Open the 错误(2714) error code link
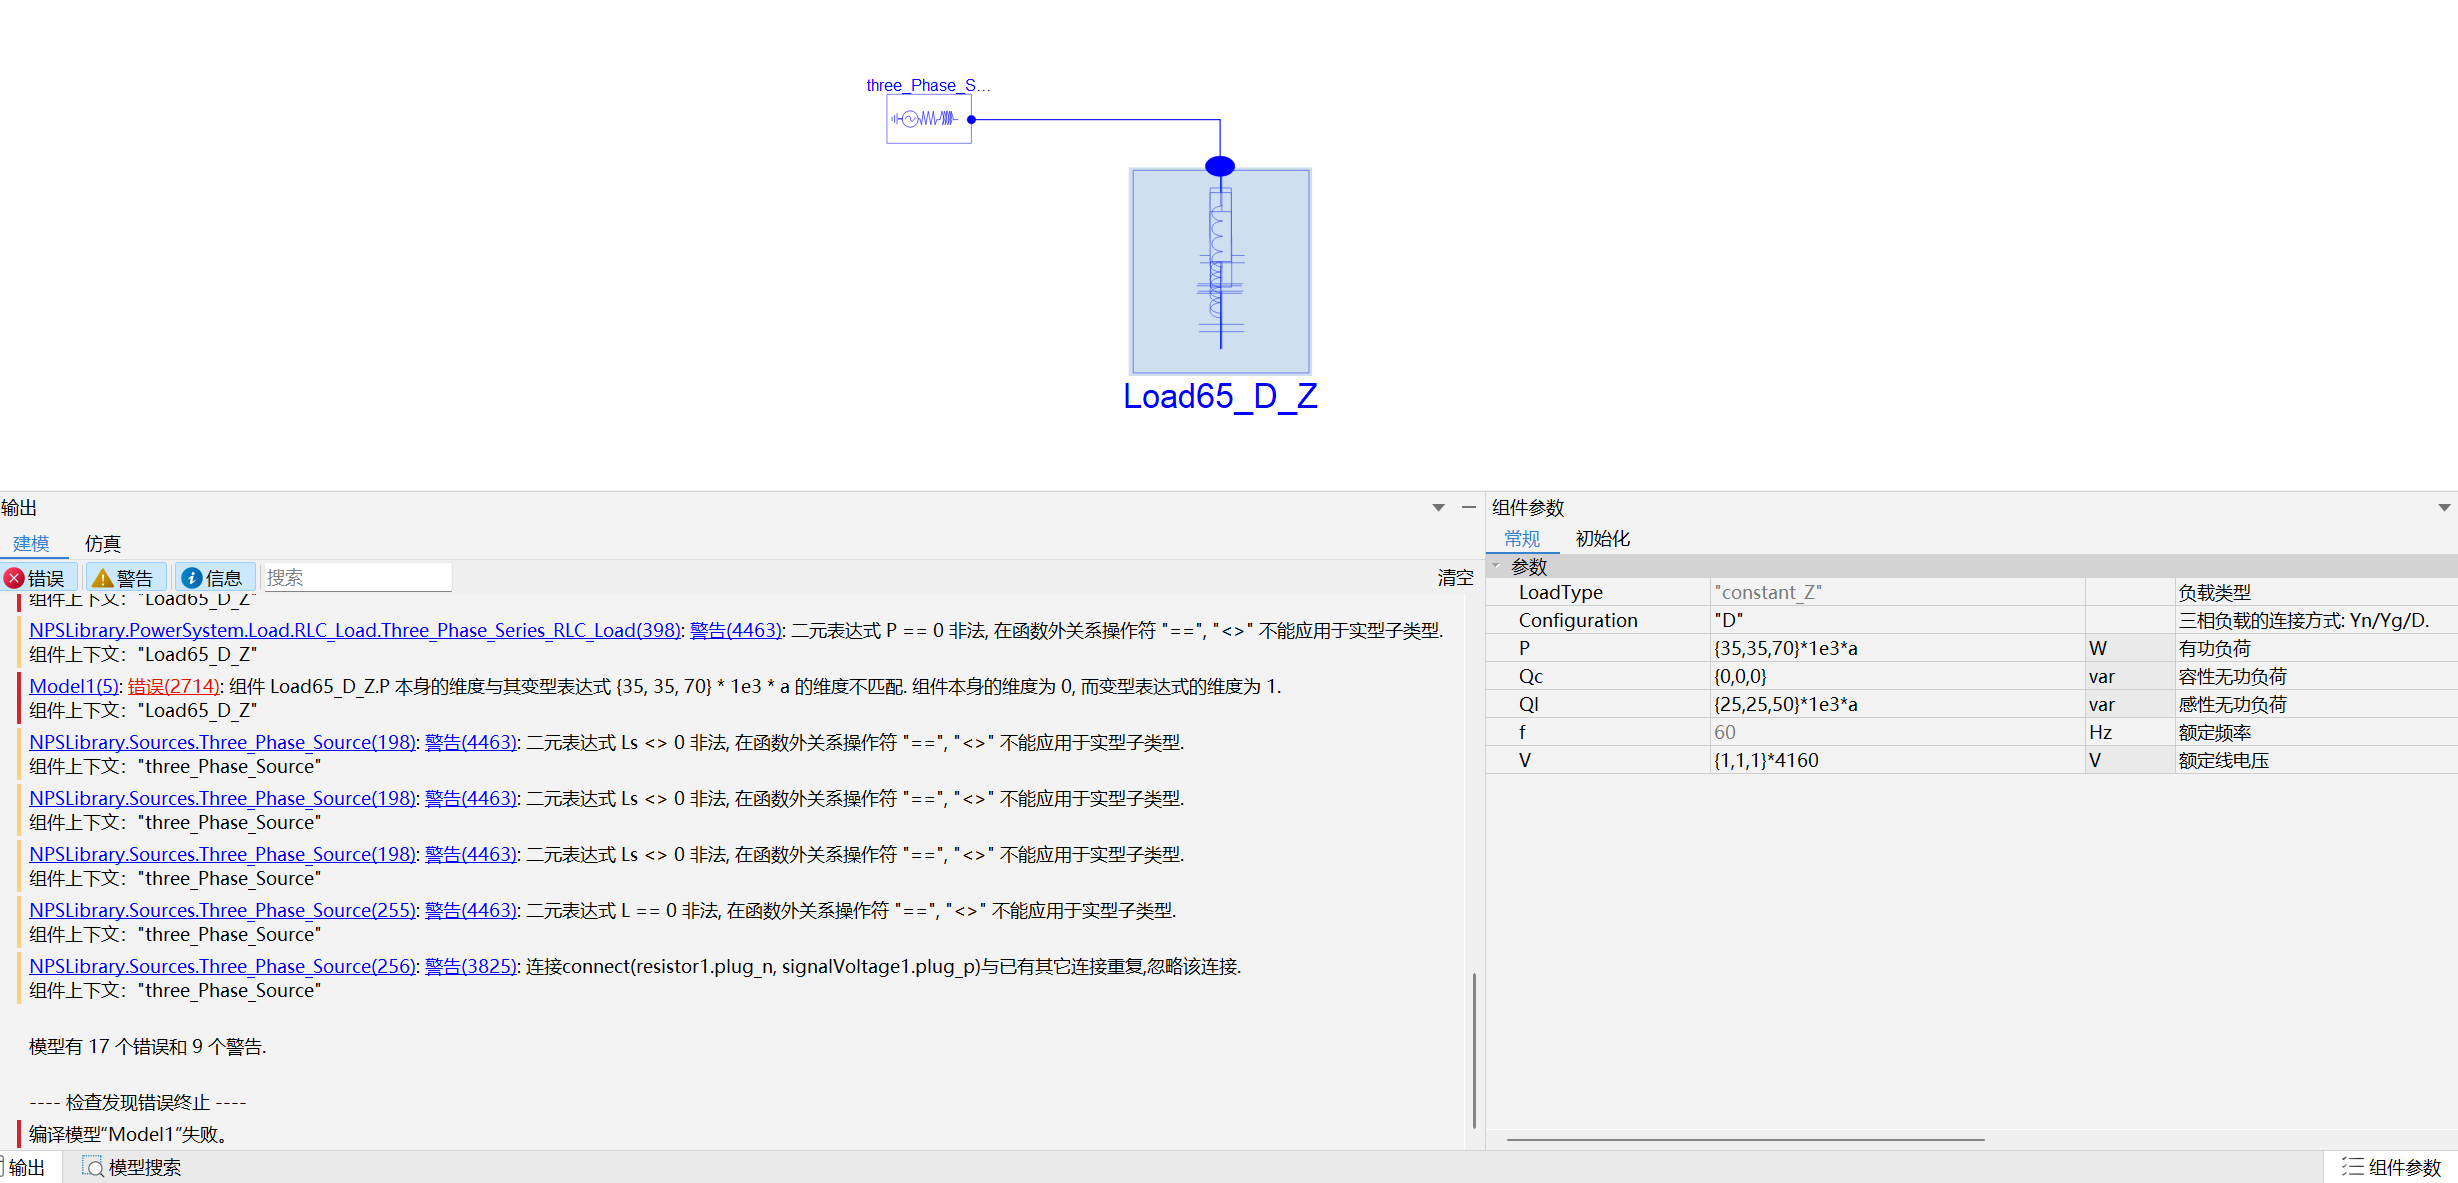This screenshot has width=2458, height=1183. (173, 686)
